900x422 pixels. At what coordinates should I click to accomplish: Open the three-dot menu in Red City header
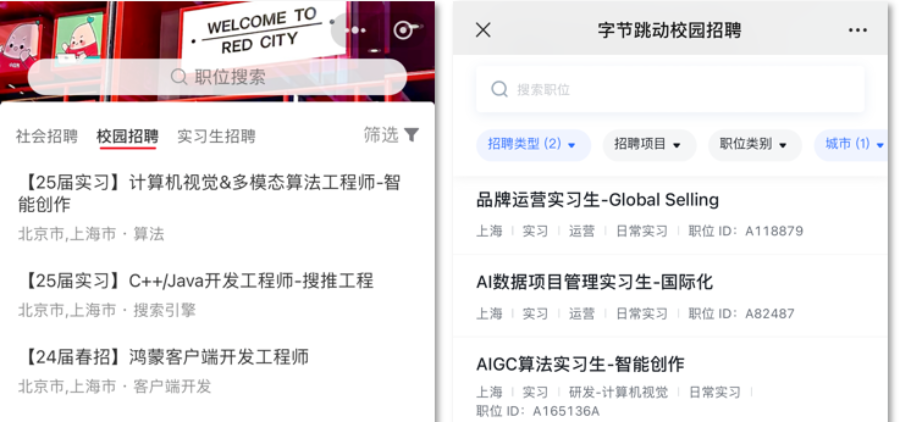tap(355, 30)
